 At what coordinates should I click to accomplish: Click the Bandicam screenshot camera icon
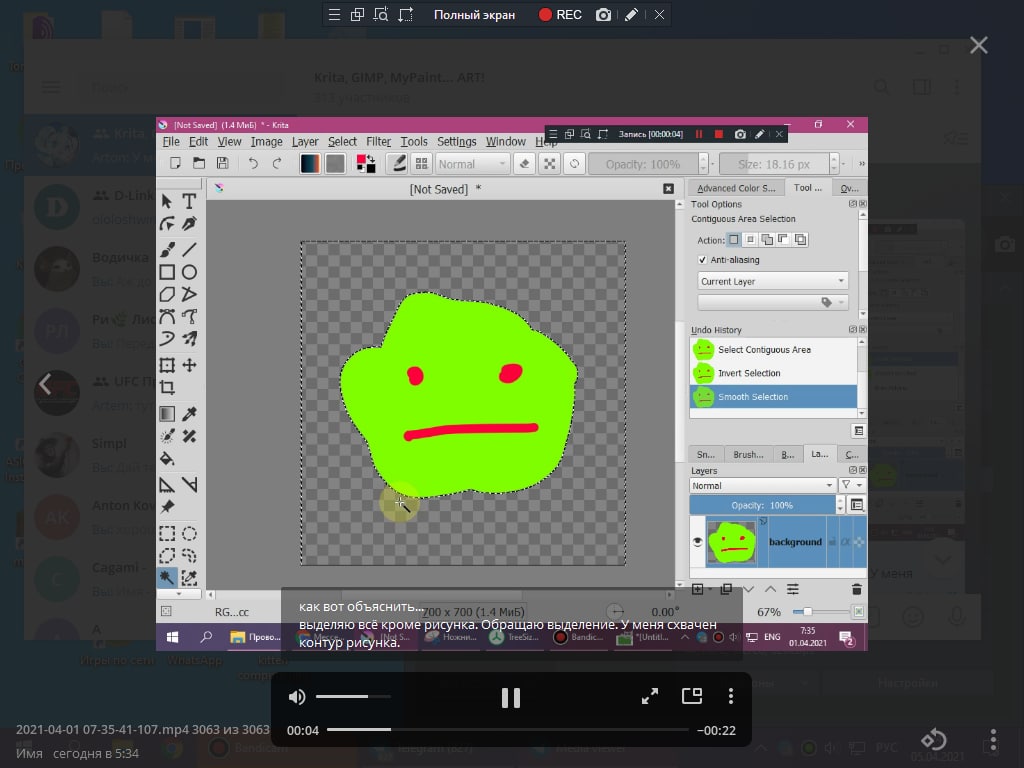[603, 14]
